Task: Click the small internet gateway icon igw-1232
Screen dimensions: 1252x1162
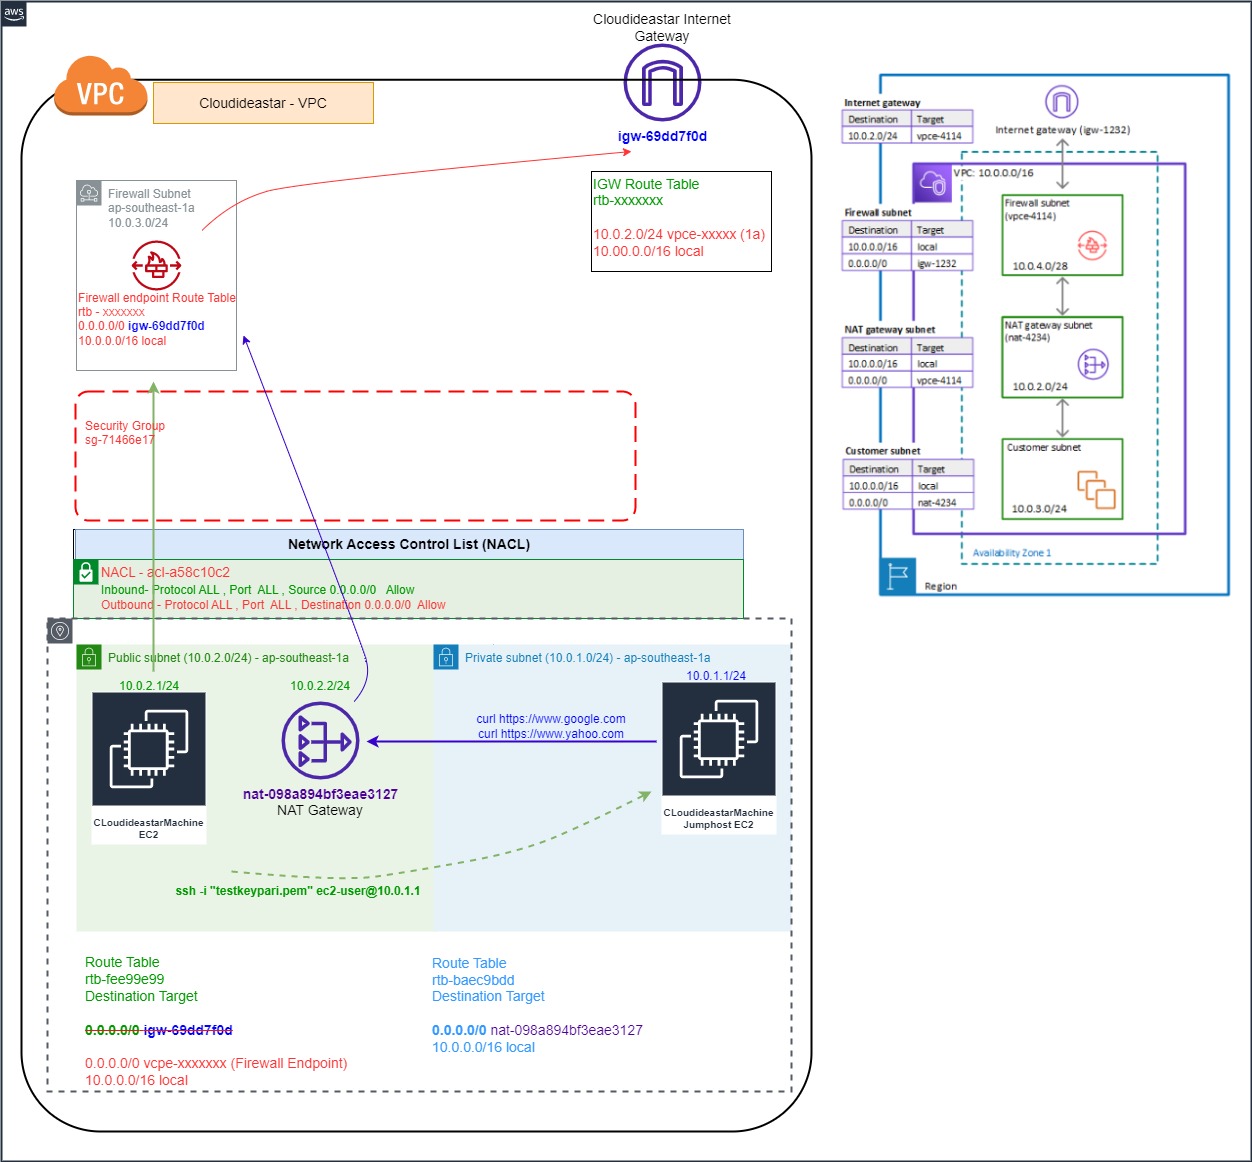Action: pyautogui.click(x=1061, y=102)
